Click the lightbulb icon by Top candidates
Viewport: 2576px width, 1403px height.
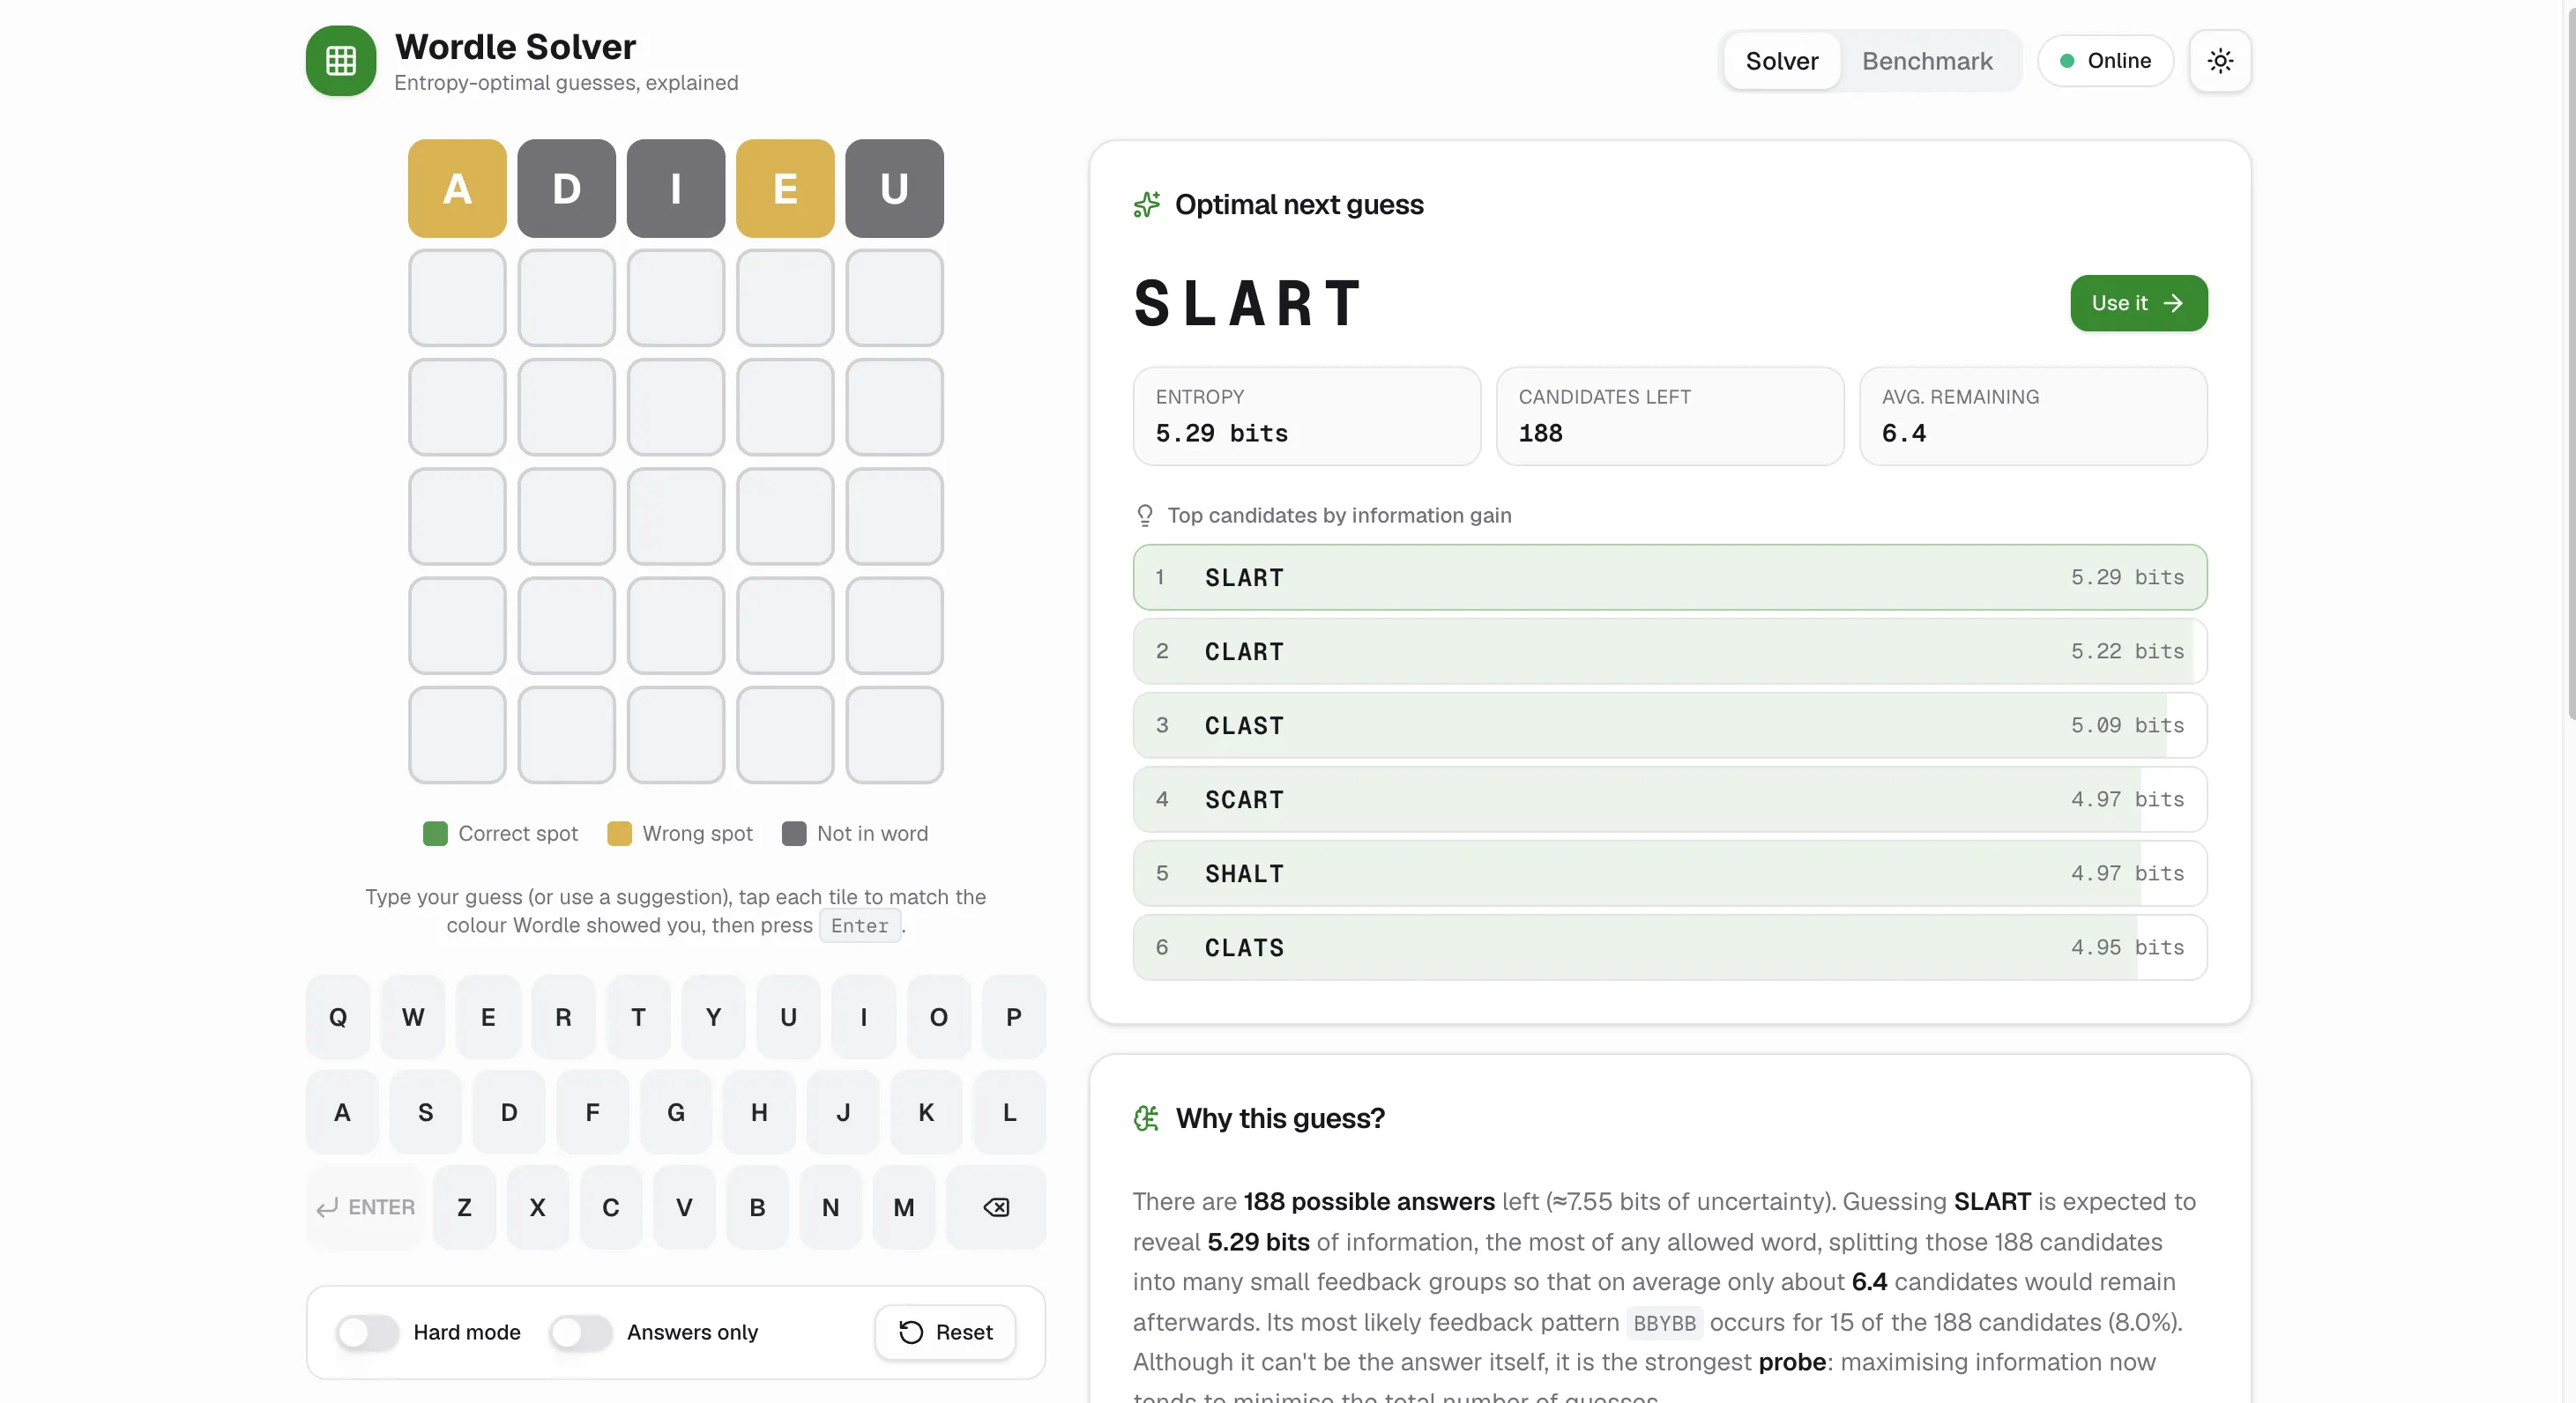tap(1145, 515)
